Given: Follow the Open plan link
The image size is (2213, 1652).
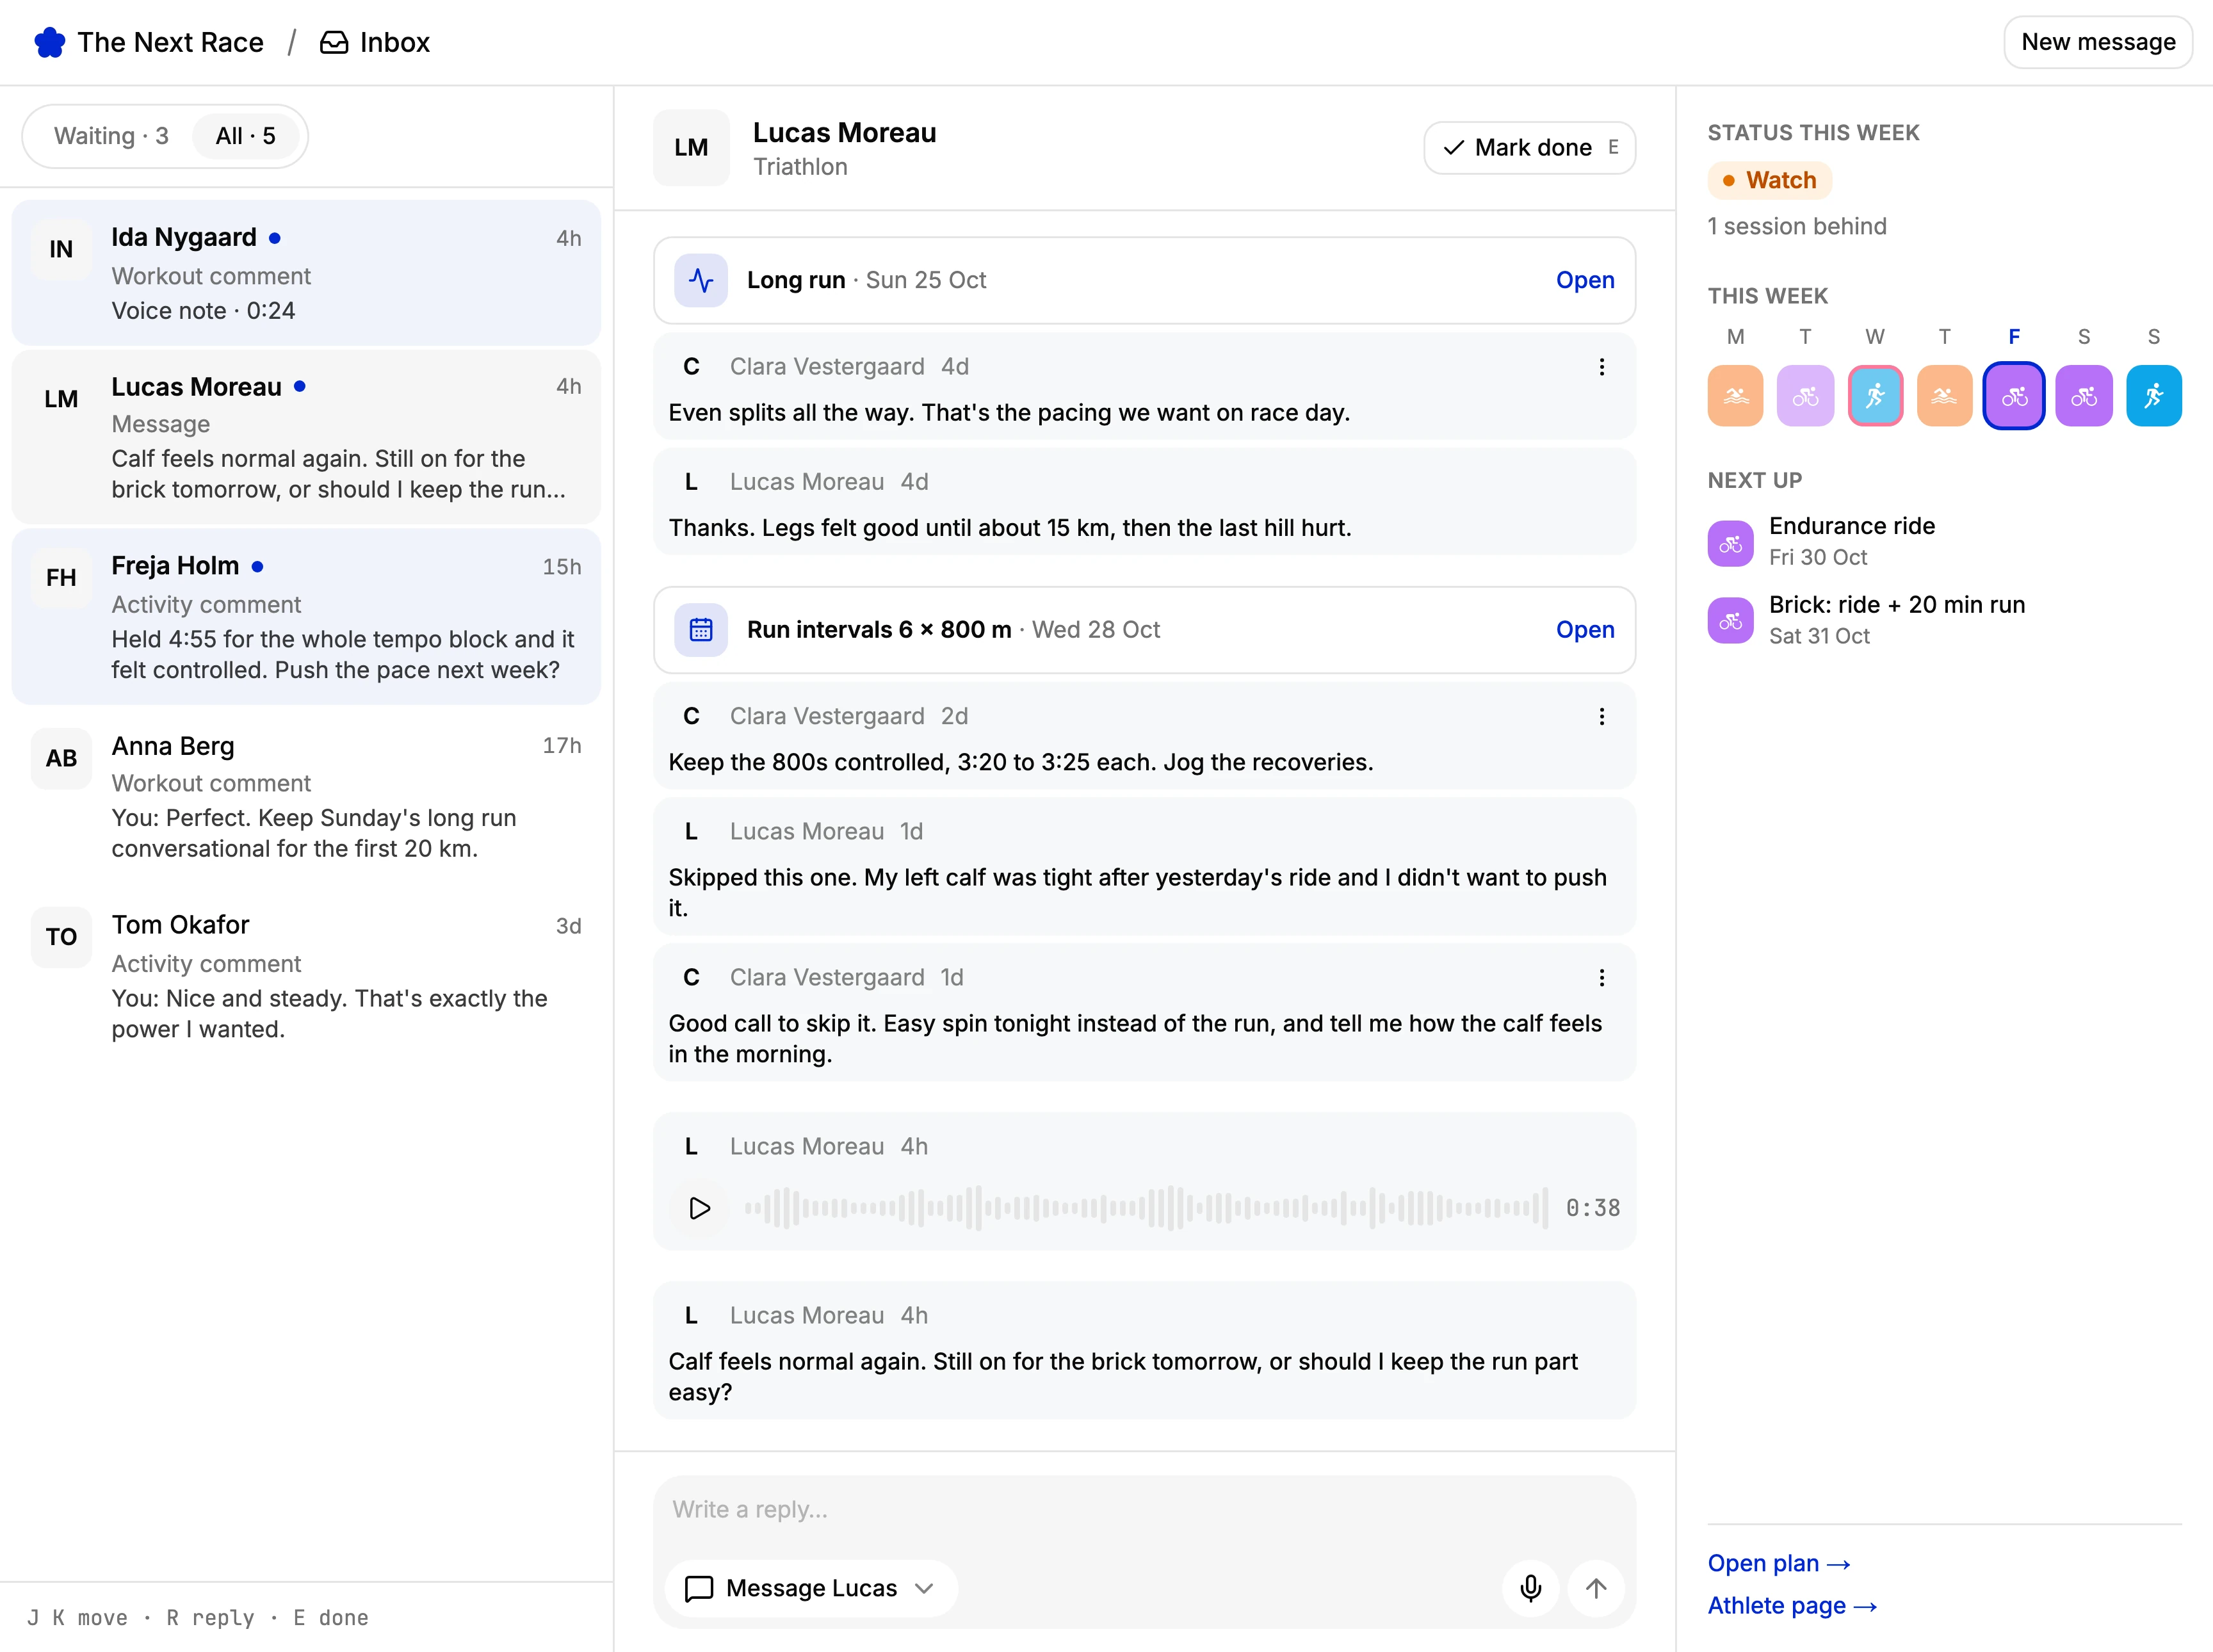Looking at the screenshot, I should [1779, 1563].
